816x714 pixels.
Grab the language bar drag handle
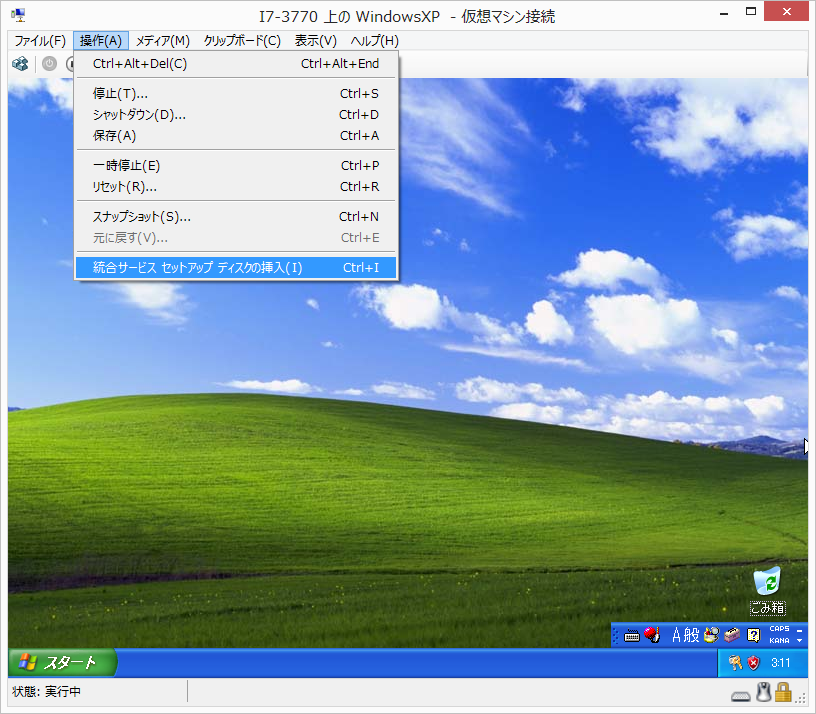[x=616, y=635]
